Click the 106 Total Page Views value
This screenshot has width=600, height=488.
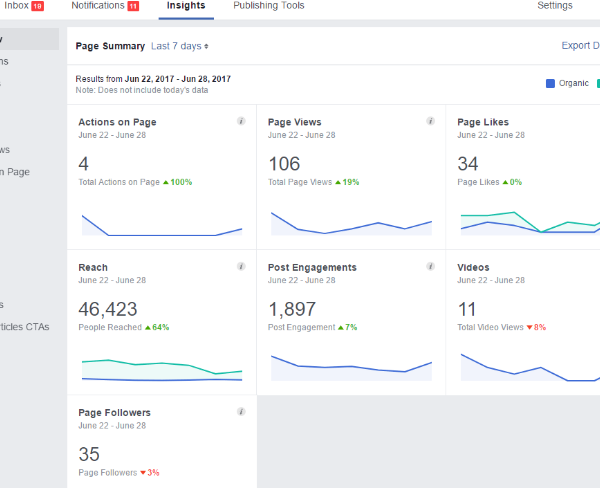tap(284, 164)
